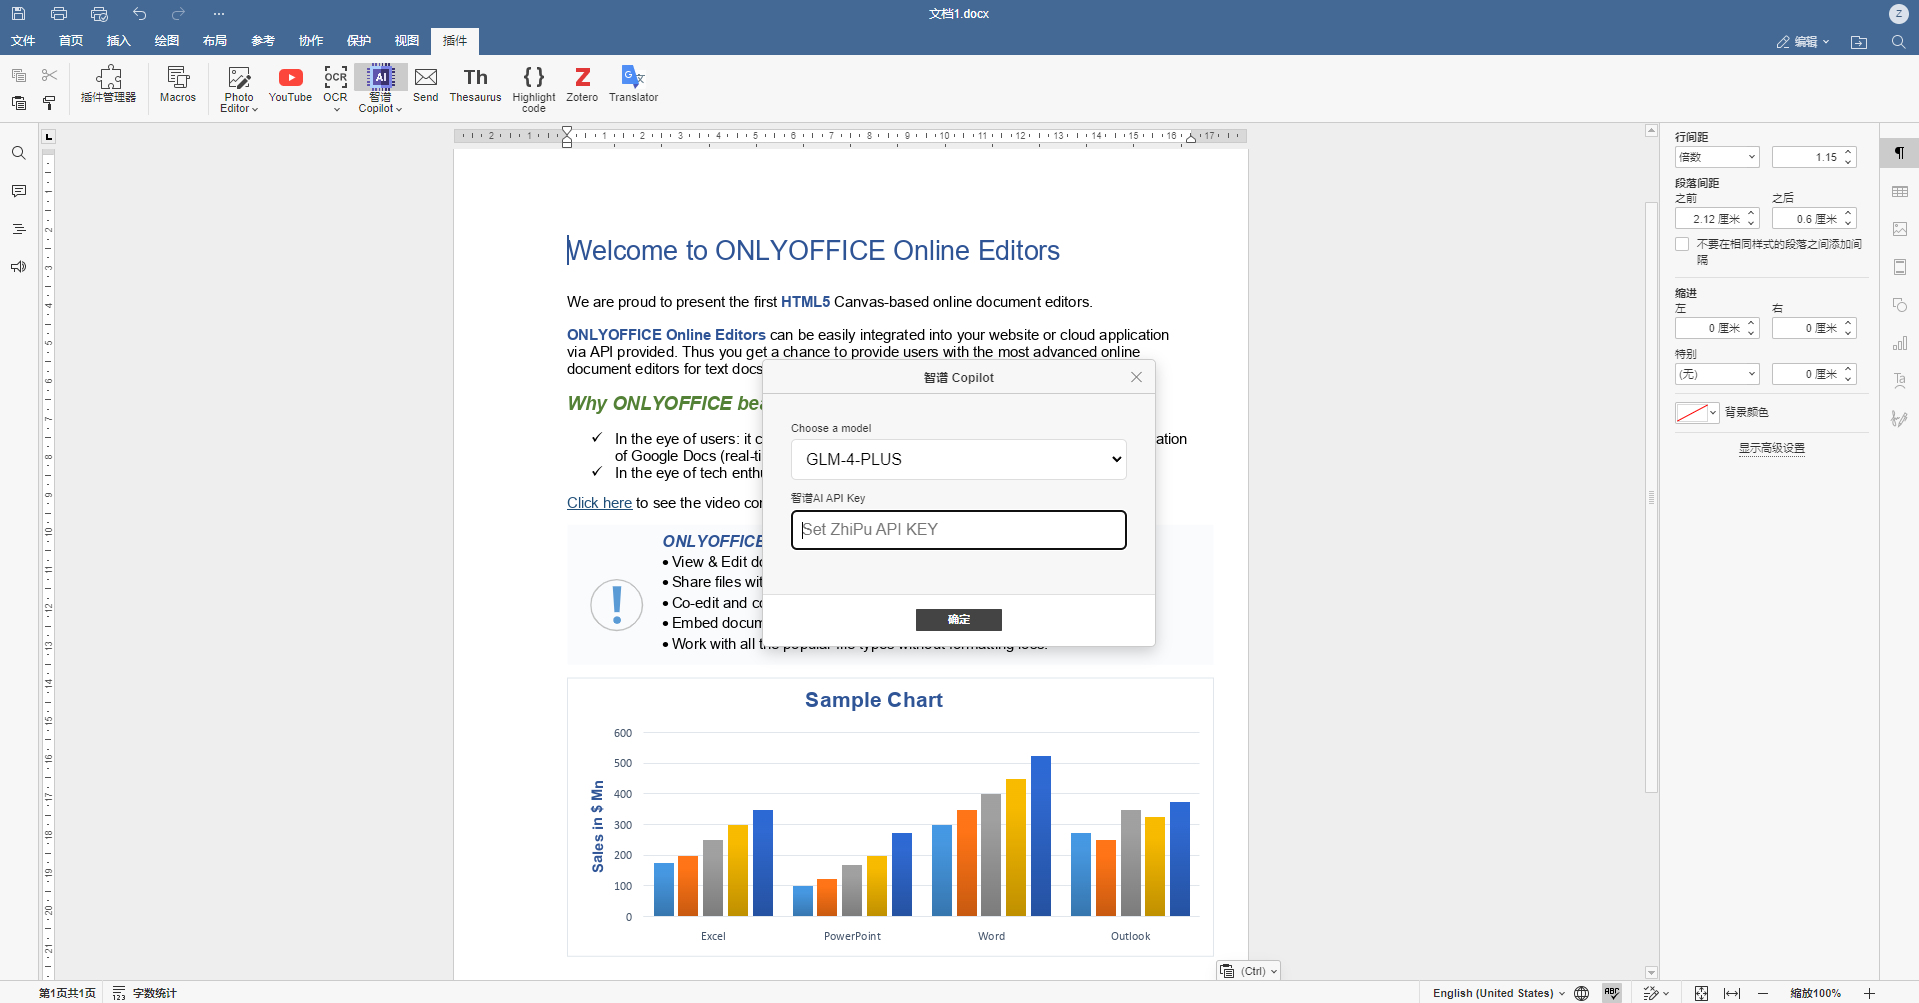Screen dimensions: 1919x1003
Task: Open the Send mail plugin
Action: pos(426,85)
